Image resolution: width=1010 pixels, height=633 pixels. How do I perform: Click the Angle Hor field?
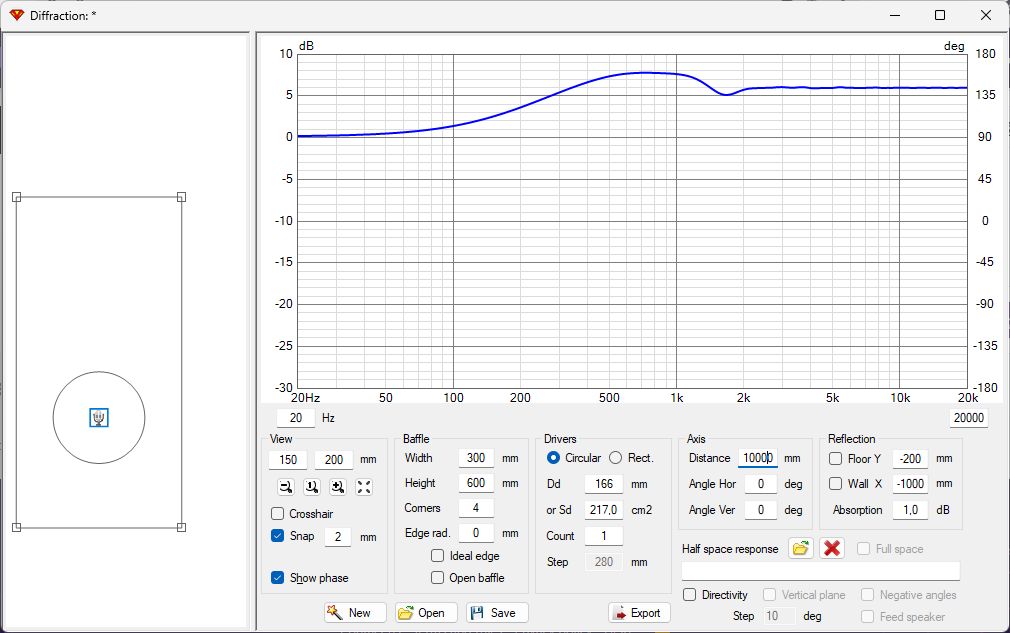(761, 484)
